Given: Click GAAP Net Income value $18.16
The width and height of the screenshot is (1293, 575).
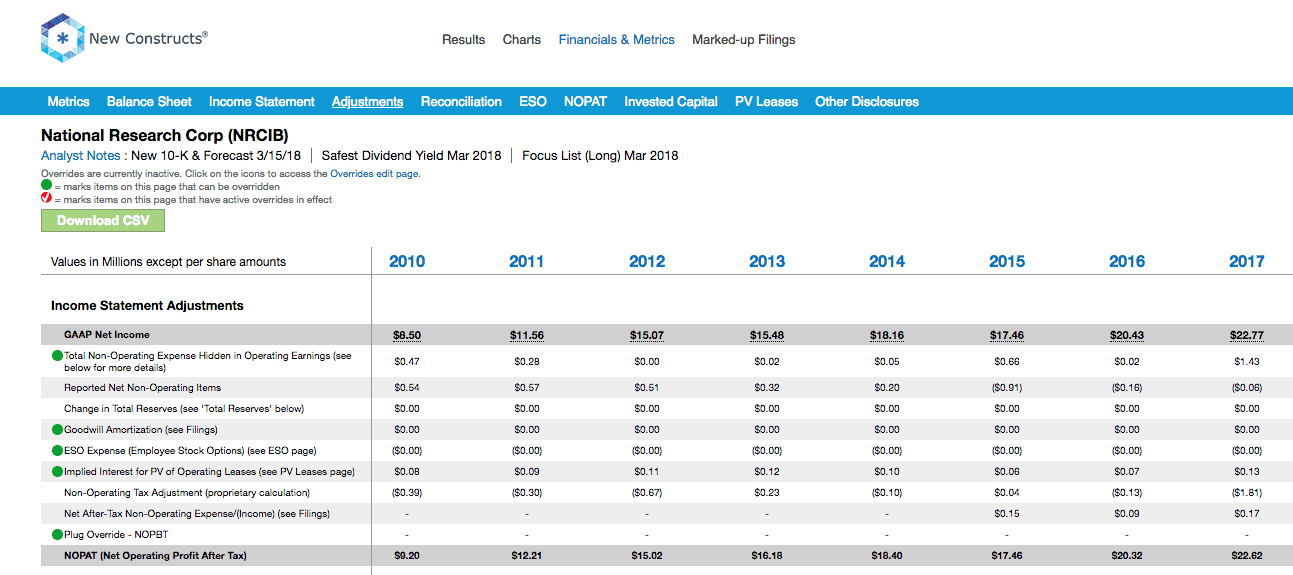Looking at the screenshot, I should [887, 335].
